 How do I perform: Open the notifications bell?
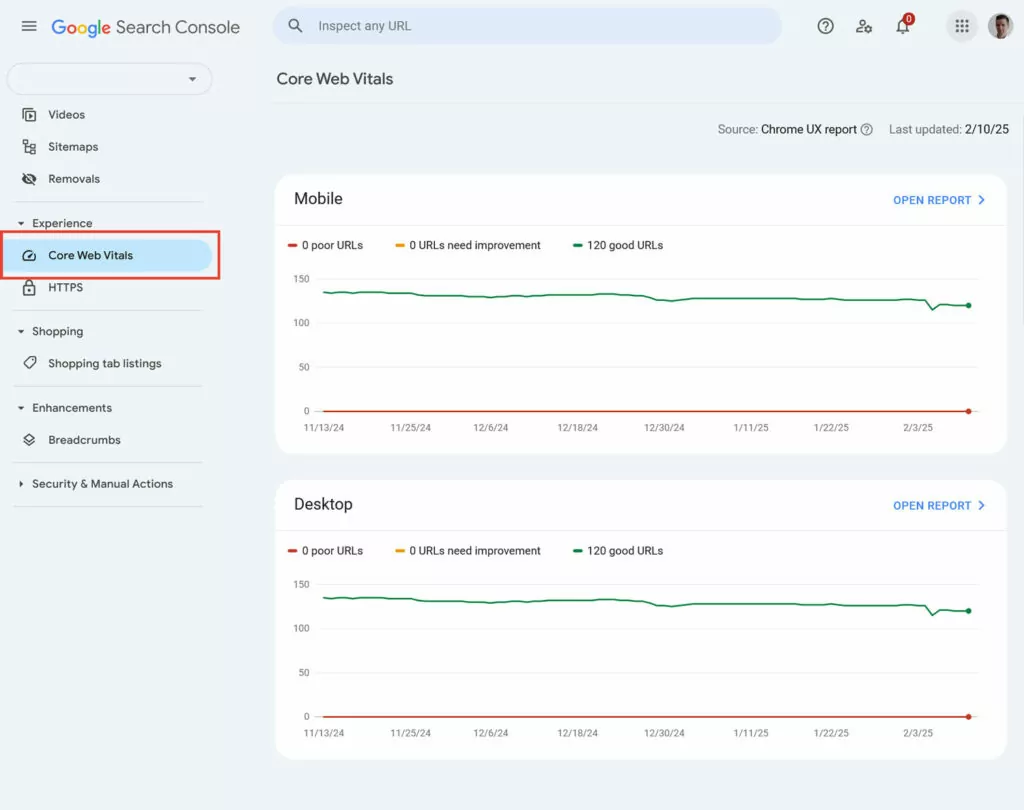tap(903, 25)
